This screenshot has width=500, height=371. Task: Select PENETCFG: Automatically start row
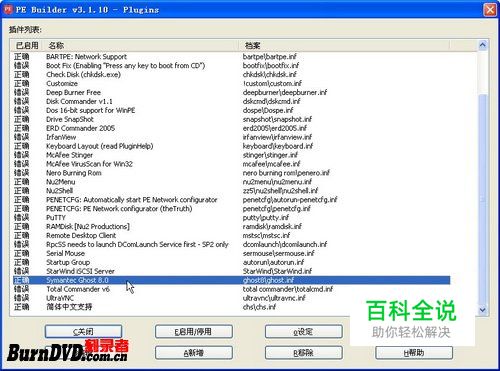click(232, 200)
